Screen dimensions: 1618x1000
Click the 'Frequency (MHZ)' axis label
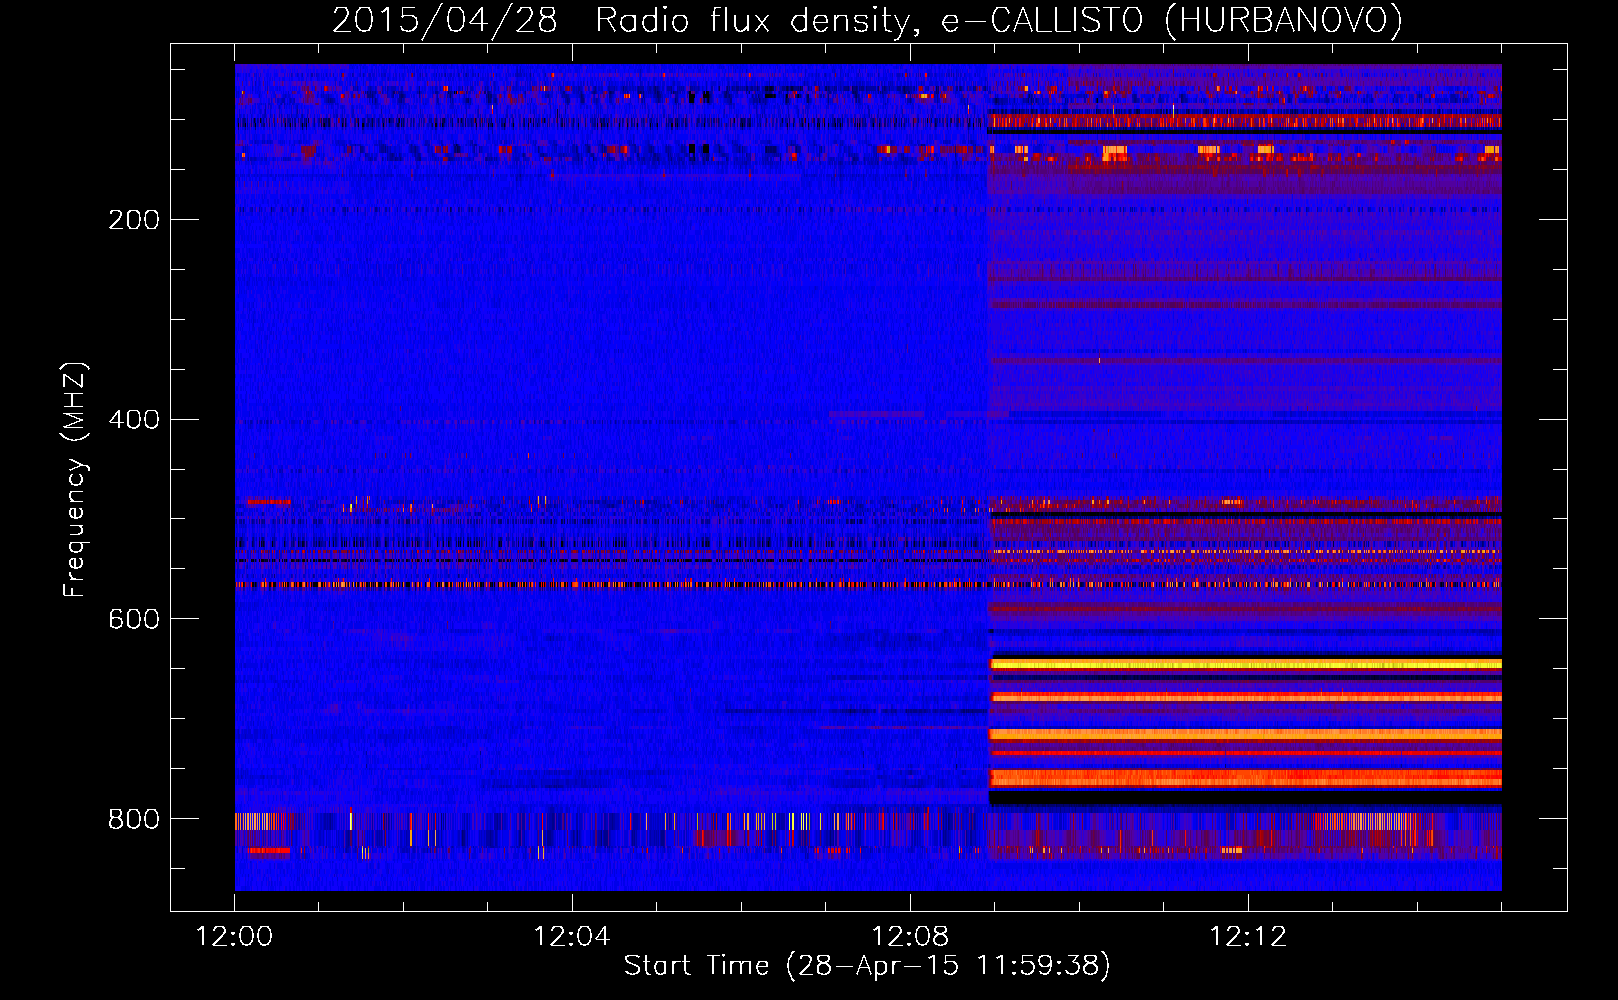[75, 480]
